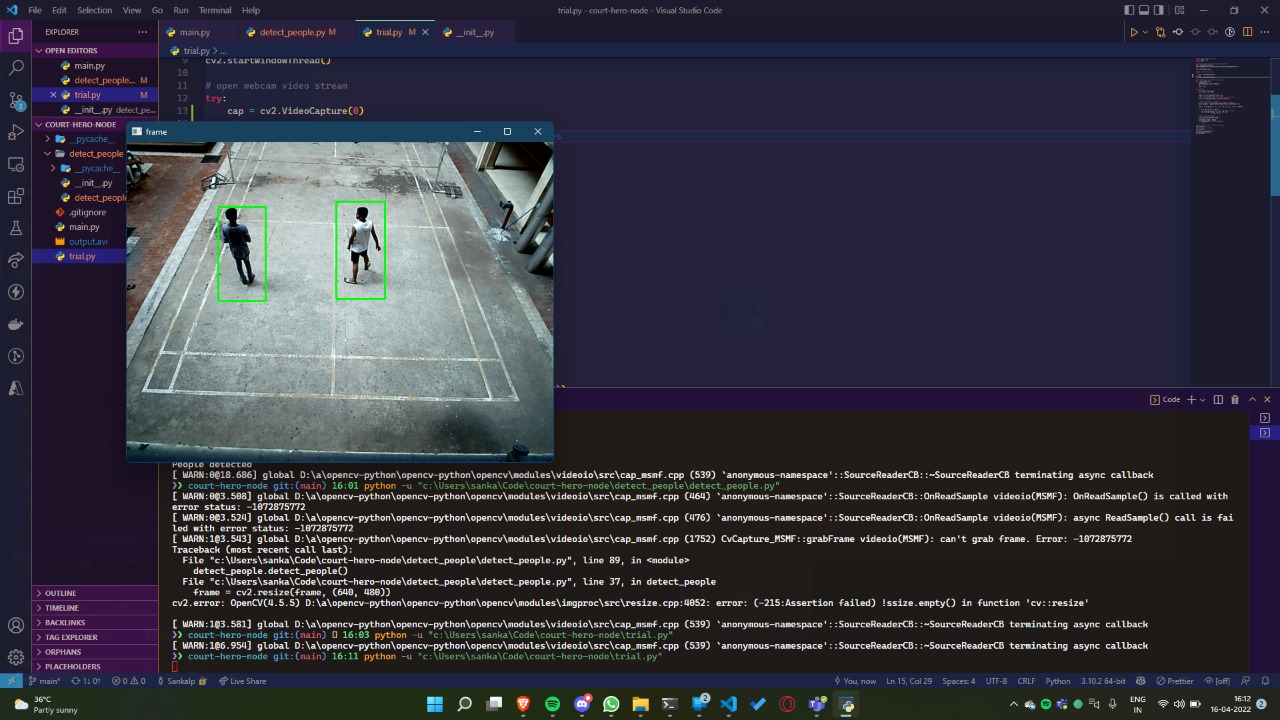This screenshot has height=720, width=1280.
Task: Open Source Control view with badge
Action: click(x=16, y=100)
